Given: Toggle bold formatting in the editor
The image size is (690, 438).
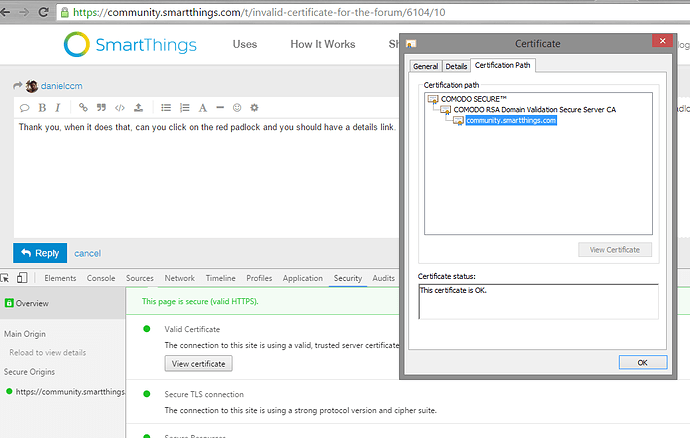Looking at the screenshot, I should 42,107.
